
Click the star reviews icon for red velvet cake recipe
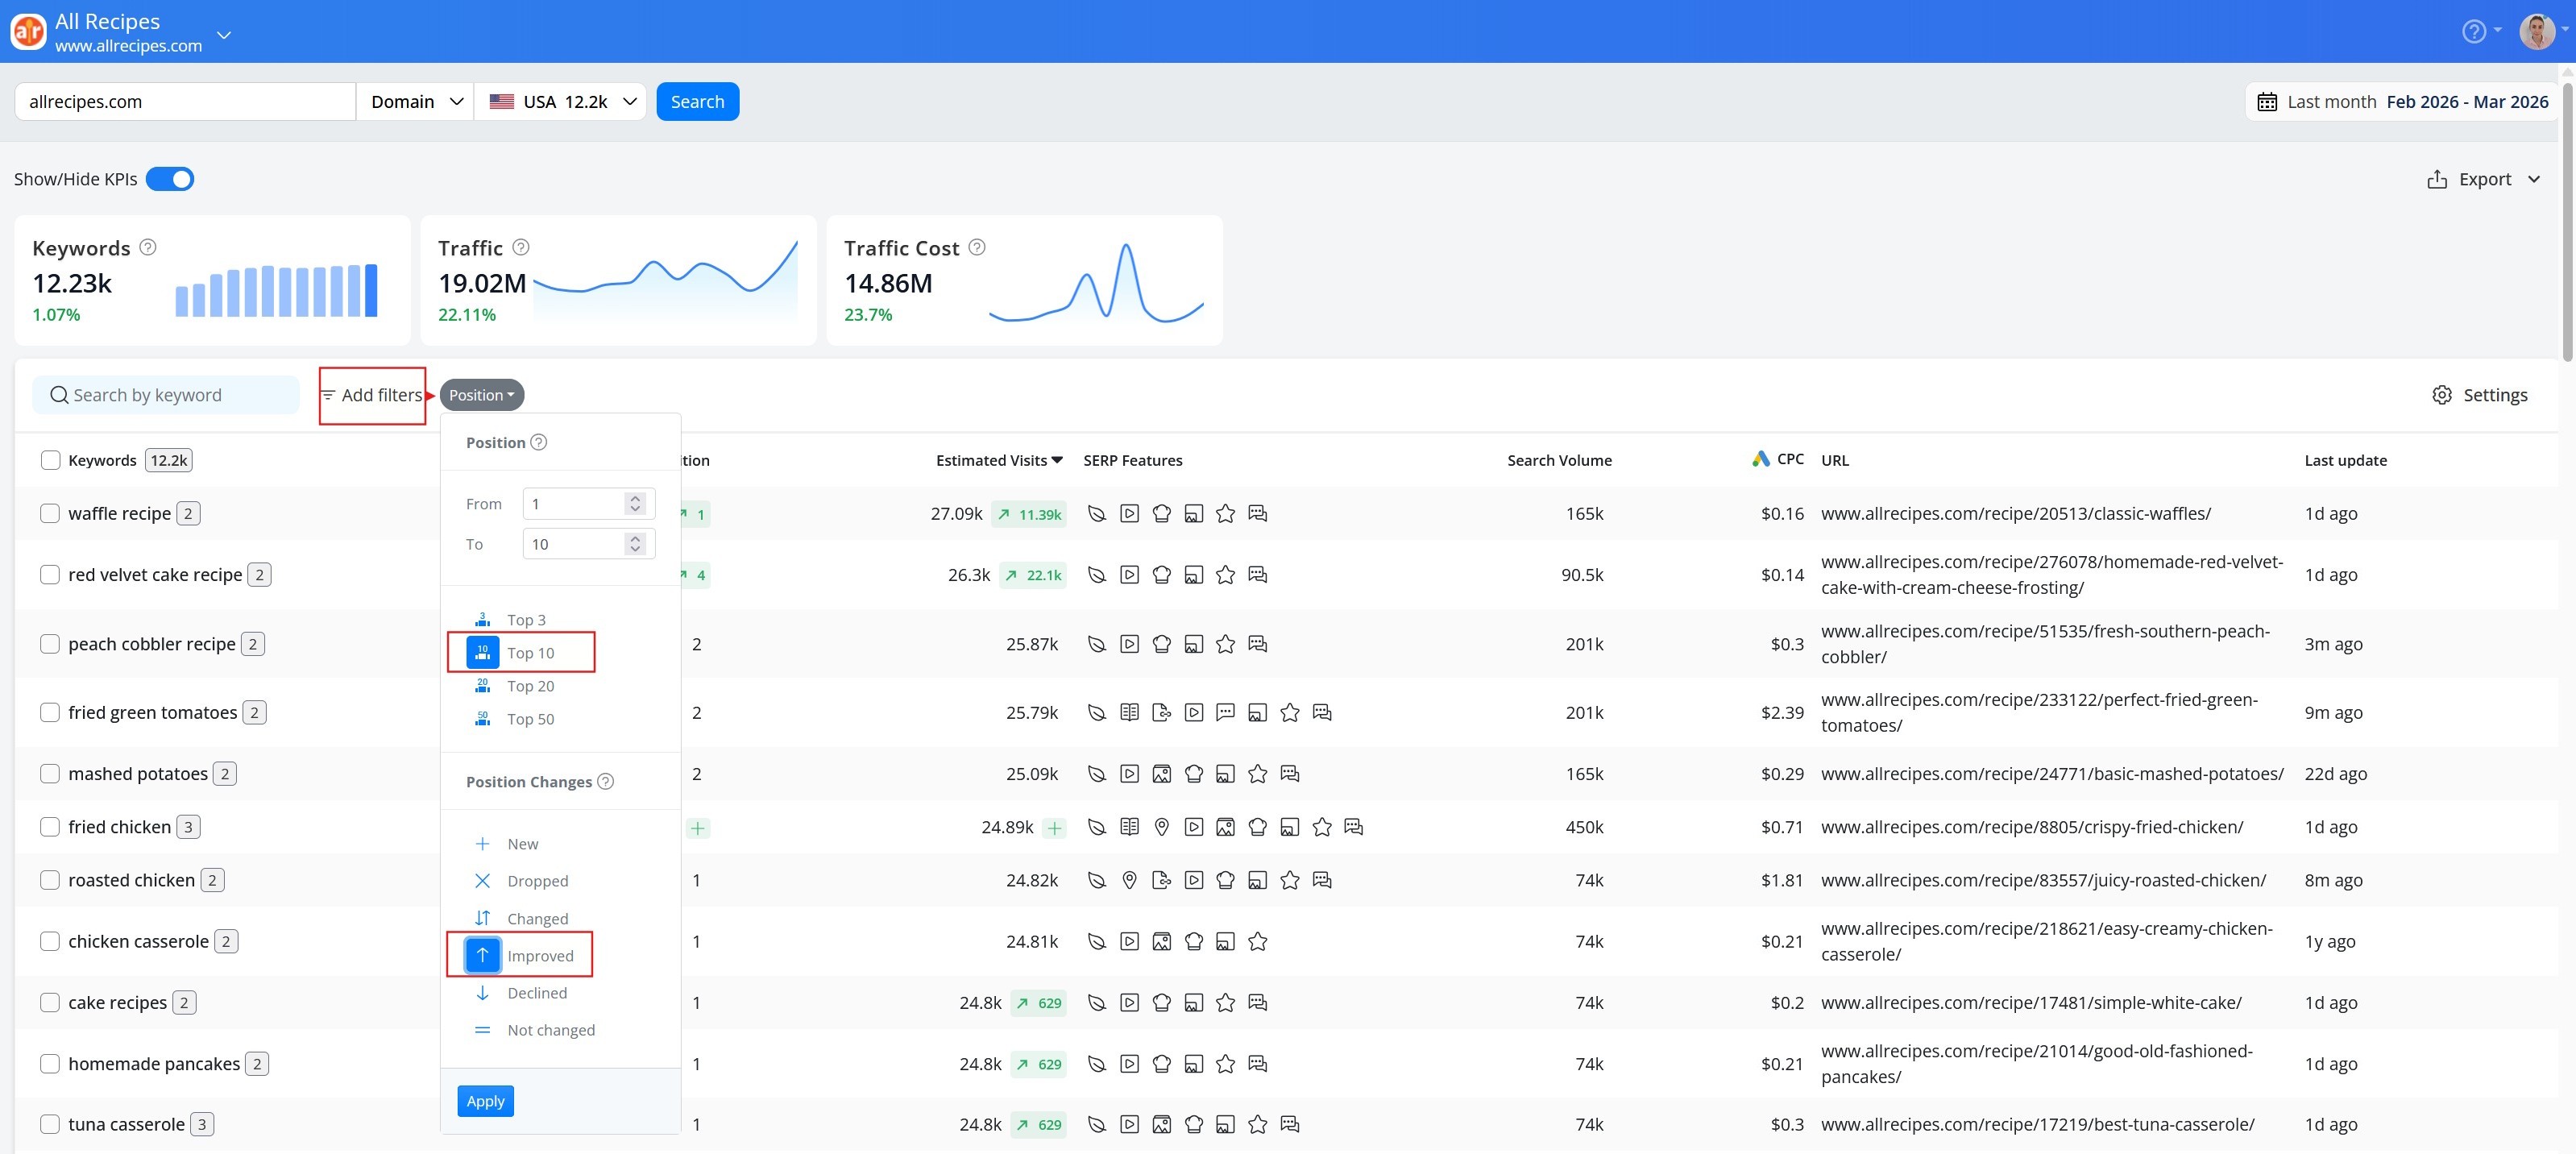pyautogui.click(x=1225, y=574)
